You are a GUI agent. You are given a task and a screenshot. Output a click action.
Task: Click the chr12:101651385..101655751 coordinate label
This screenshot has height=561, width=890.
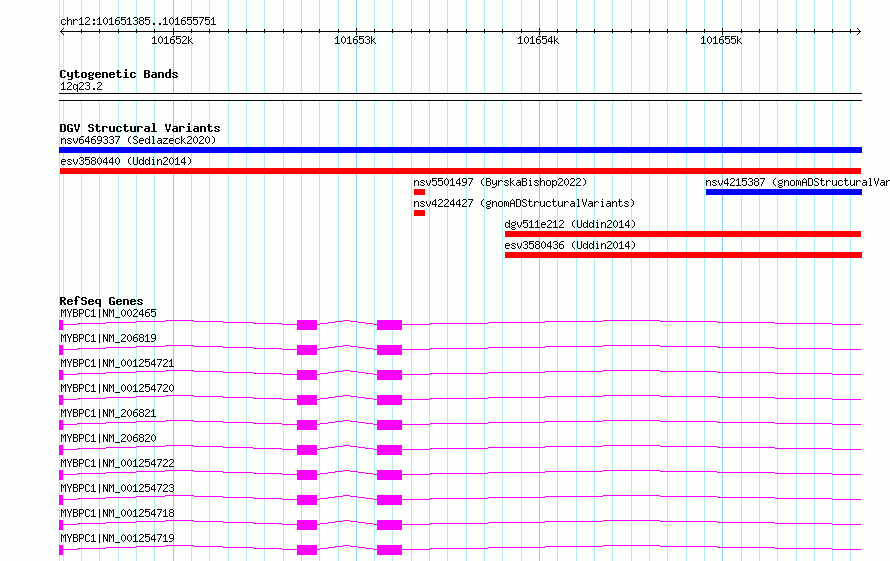pos(138,21)
